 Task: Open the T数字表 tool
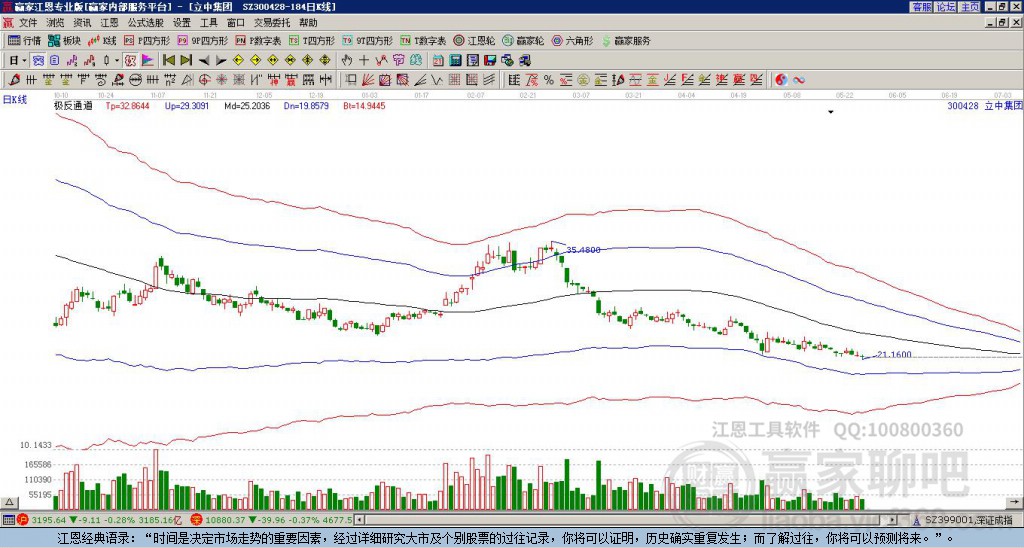423,40
